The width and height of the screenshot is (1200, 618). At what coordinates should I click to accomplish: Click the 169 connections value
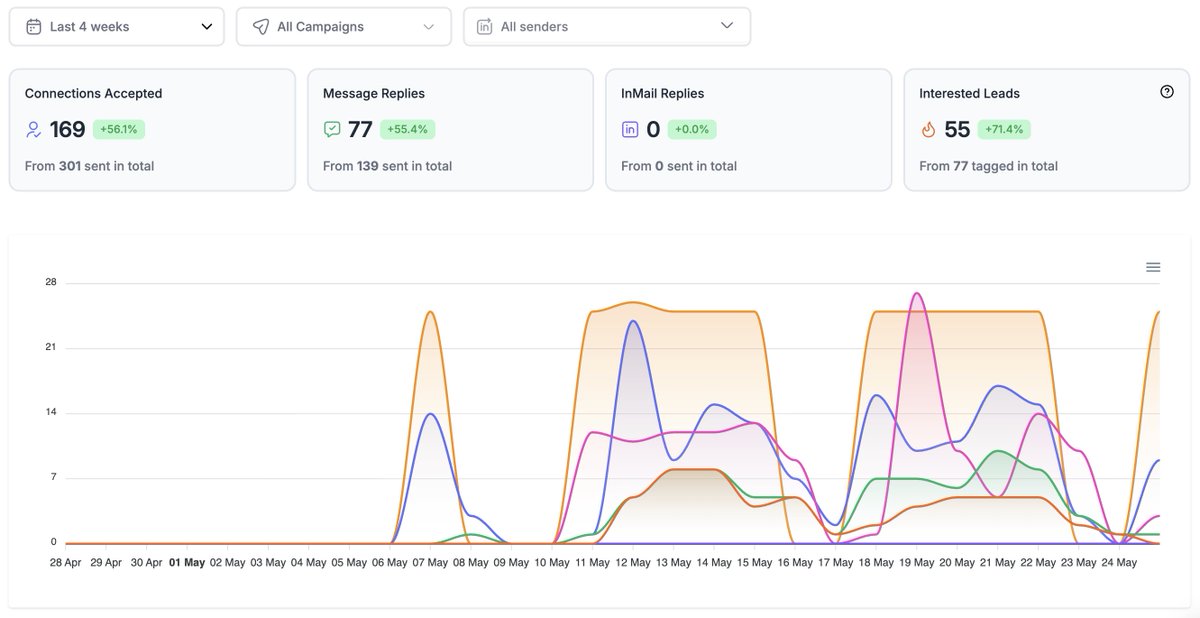point(67,129)
